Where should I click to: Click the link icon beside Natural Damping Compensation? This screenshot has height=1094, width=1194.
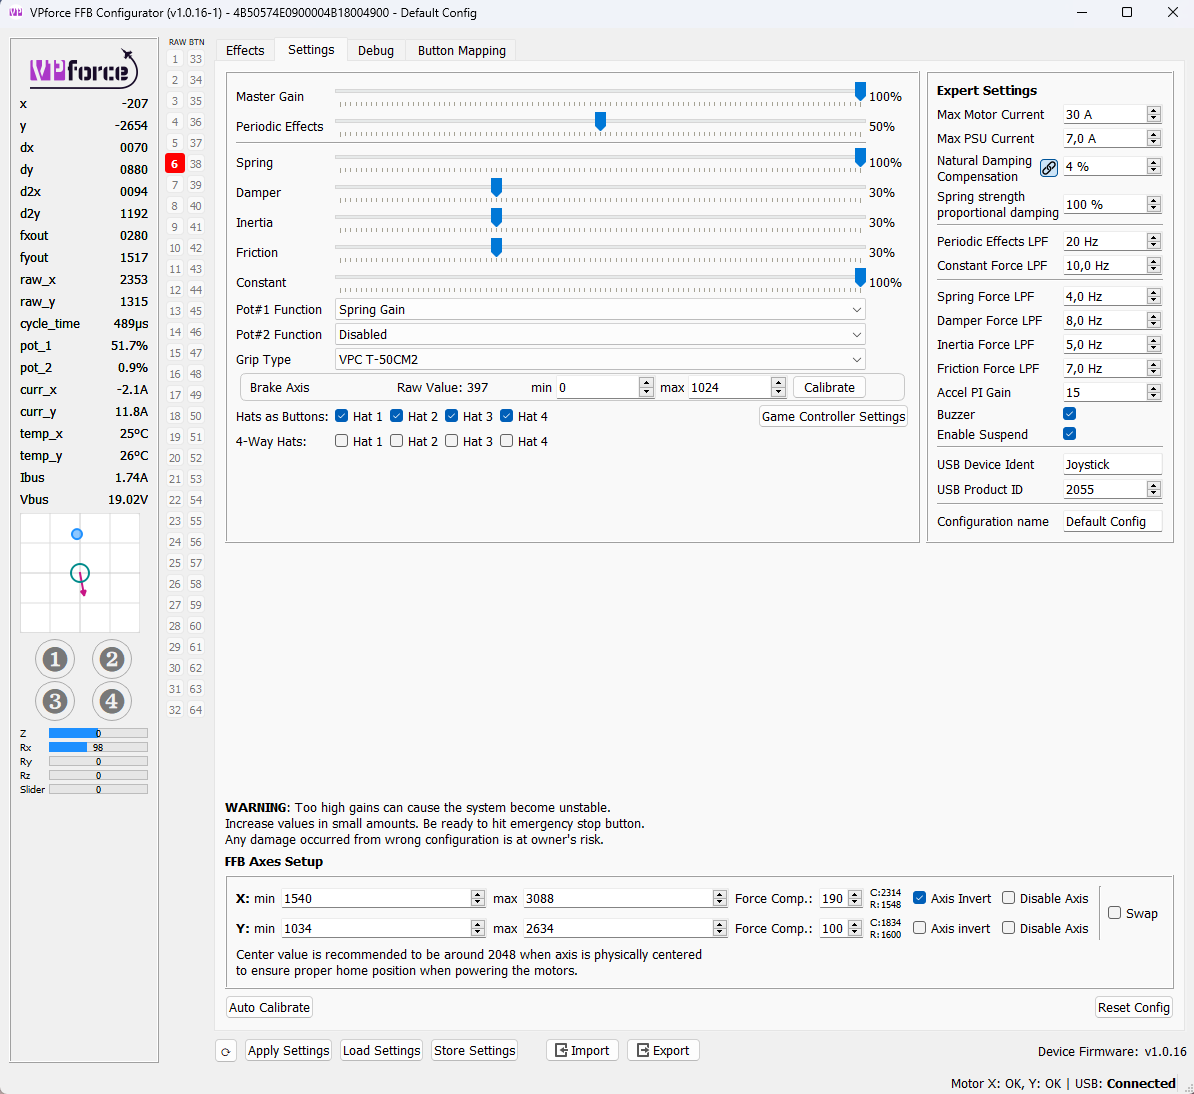[1049, 167]
